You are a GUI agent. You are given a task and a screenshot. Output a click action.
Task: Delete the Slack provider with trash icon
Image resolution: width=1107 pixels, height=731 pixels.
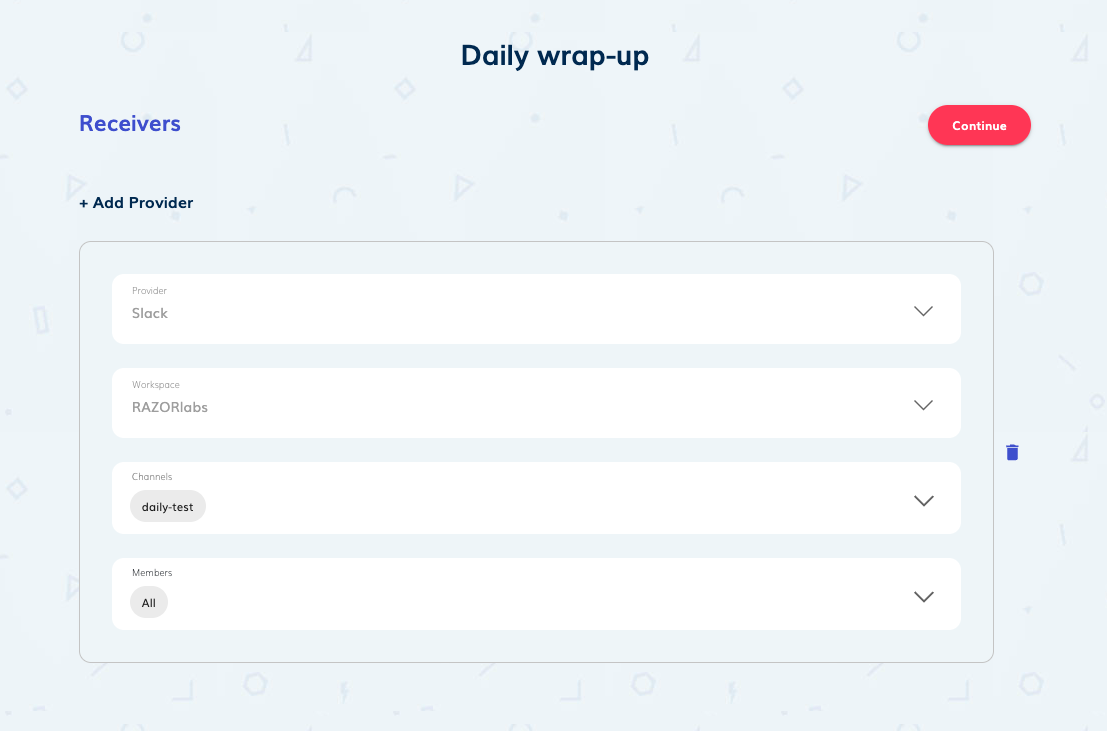(x=1012, y=452)
